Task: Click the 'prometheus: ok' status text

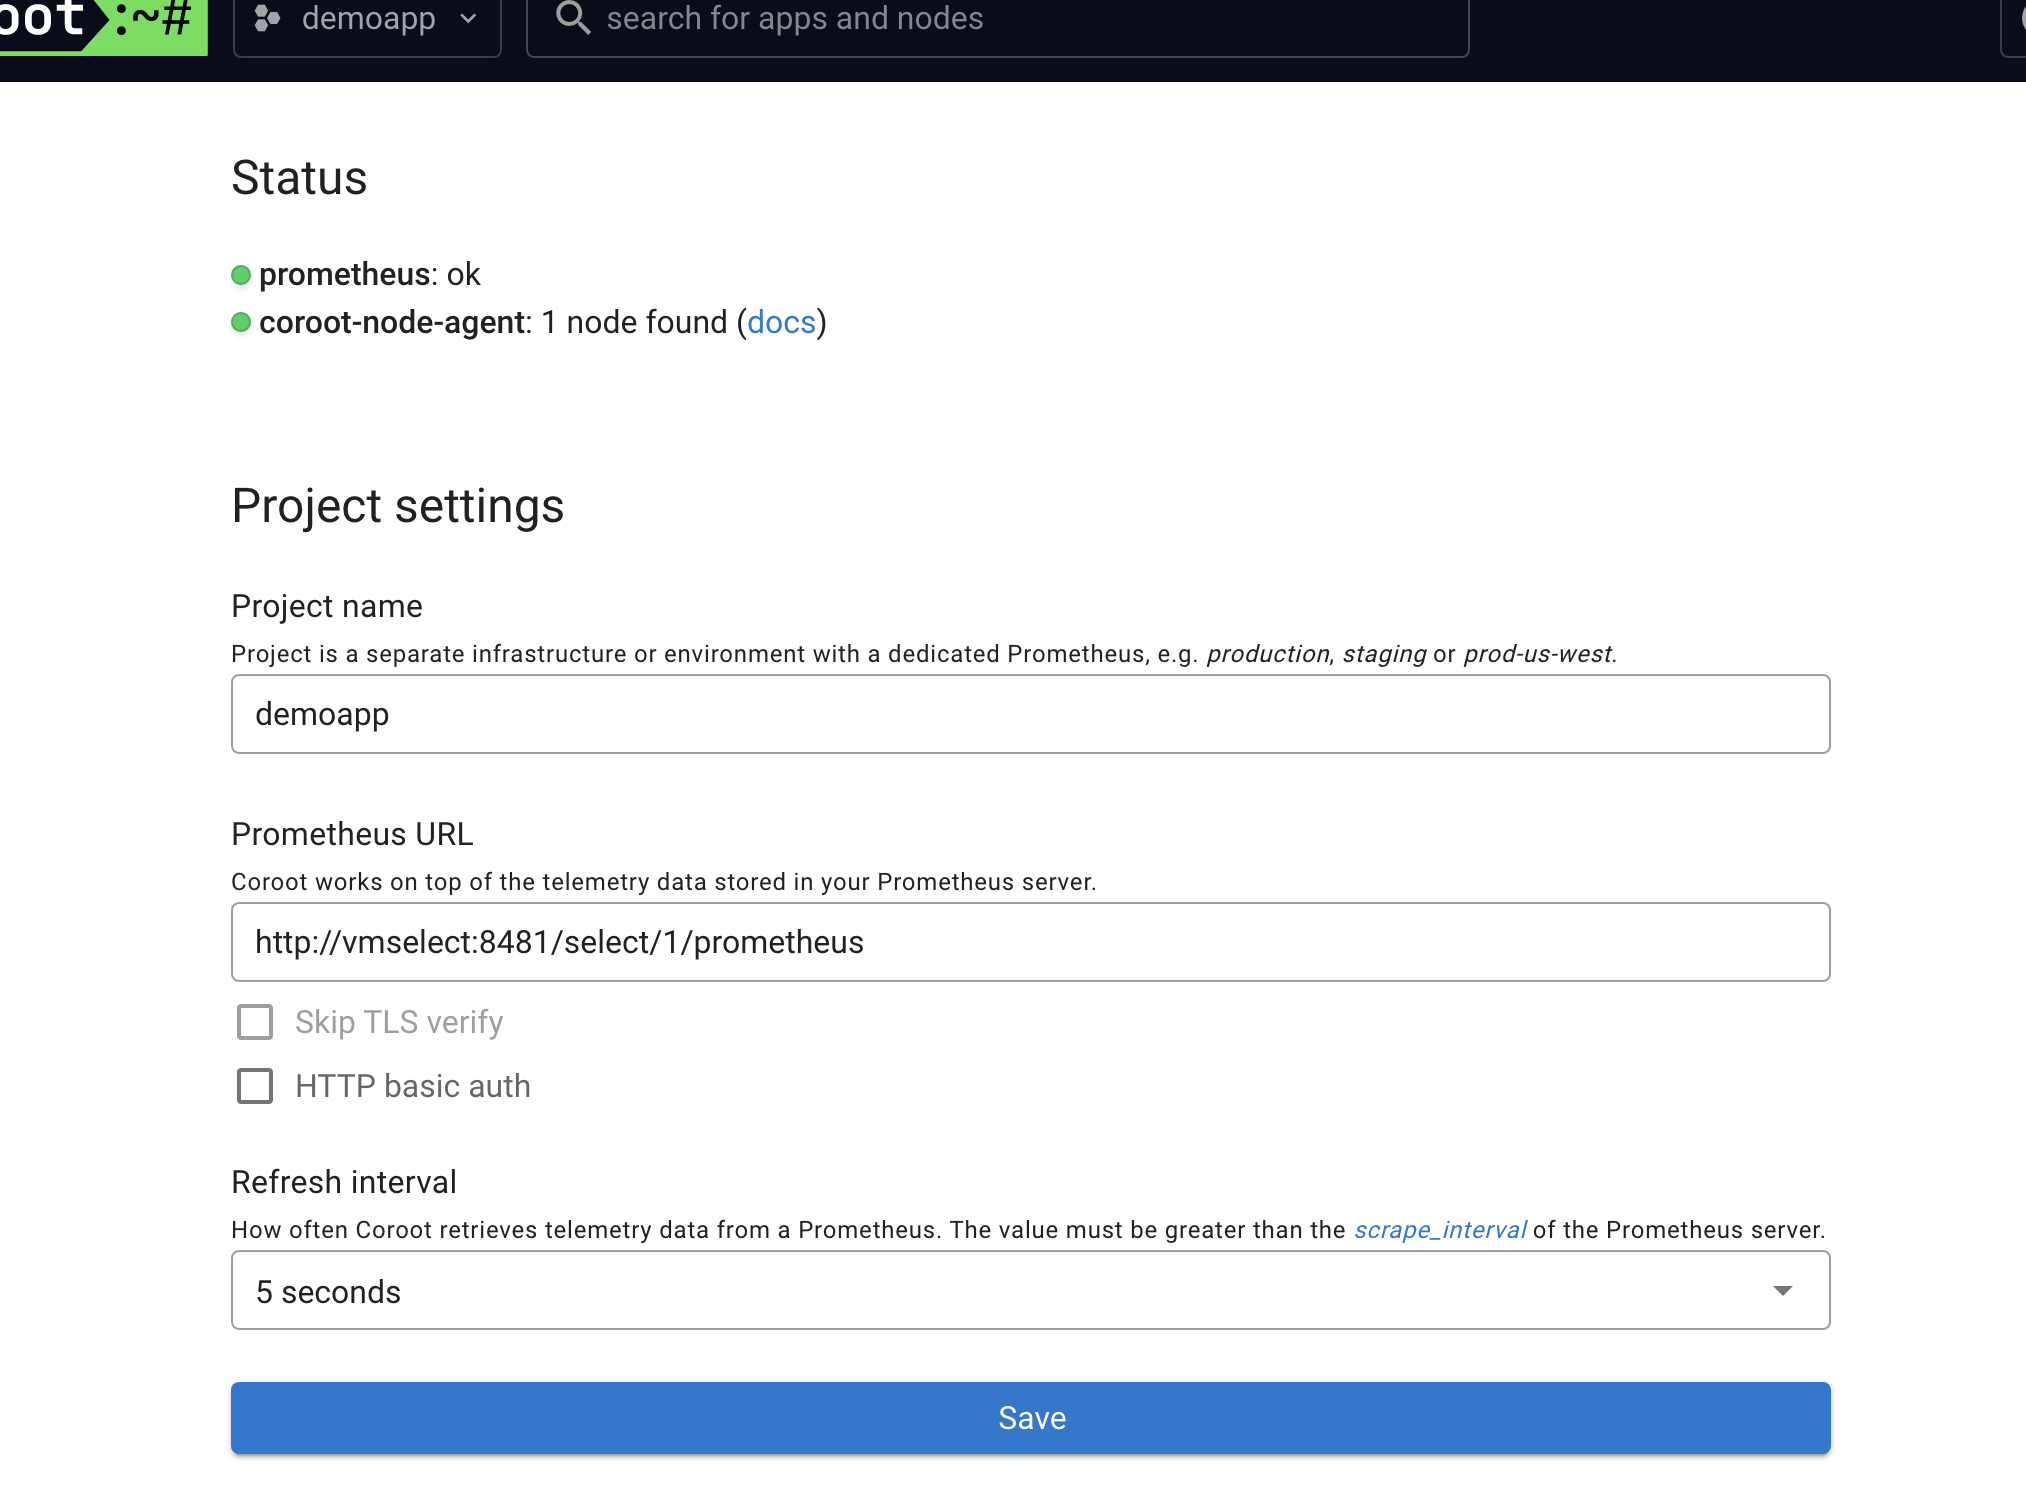Action: coord(369,274)
